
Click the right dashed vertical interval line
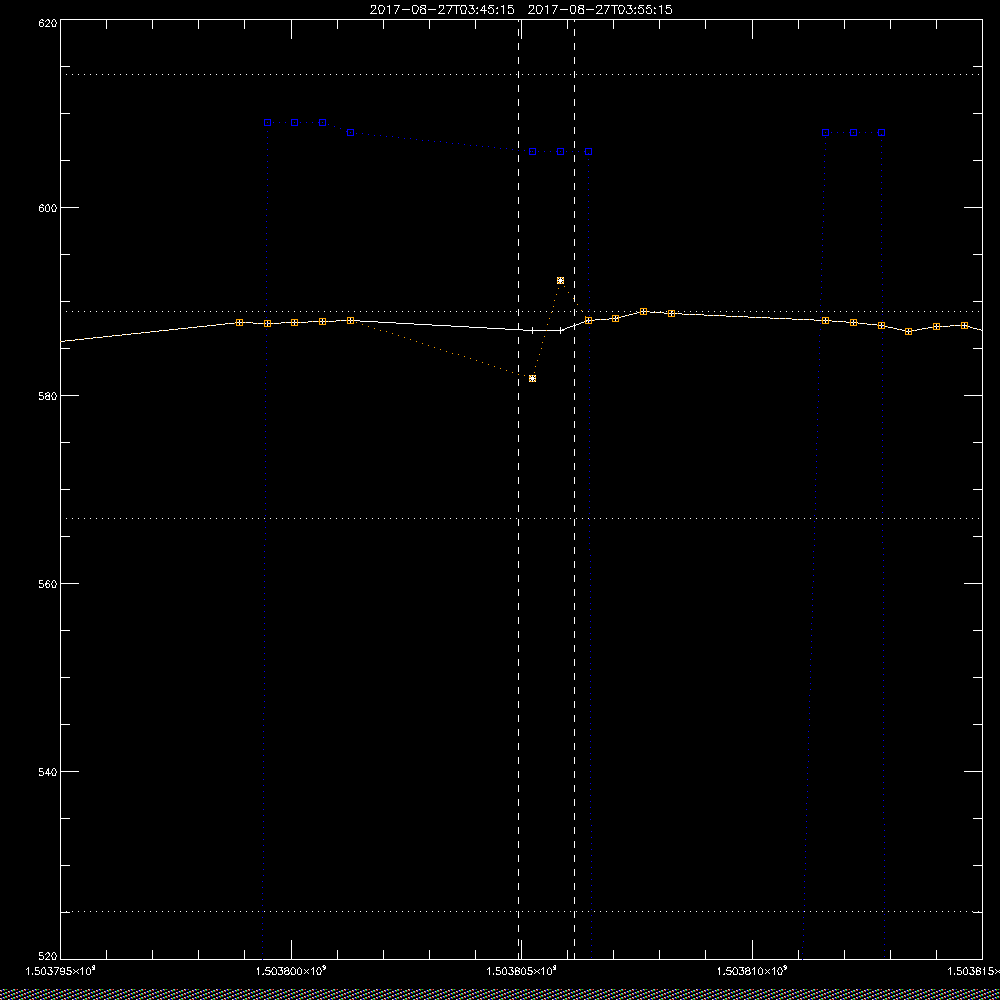575,489
